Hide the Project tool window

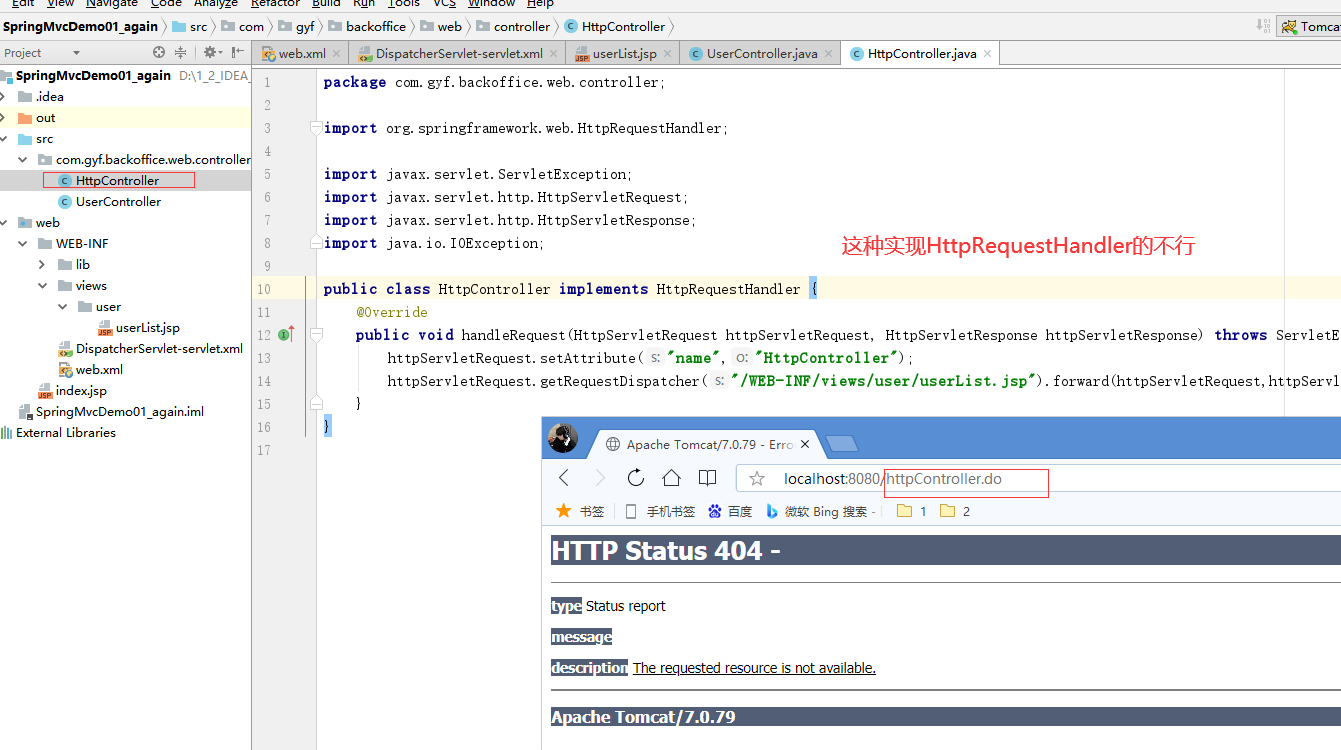(238, 52)
